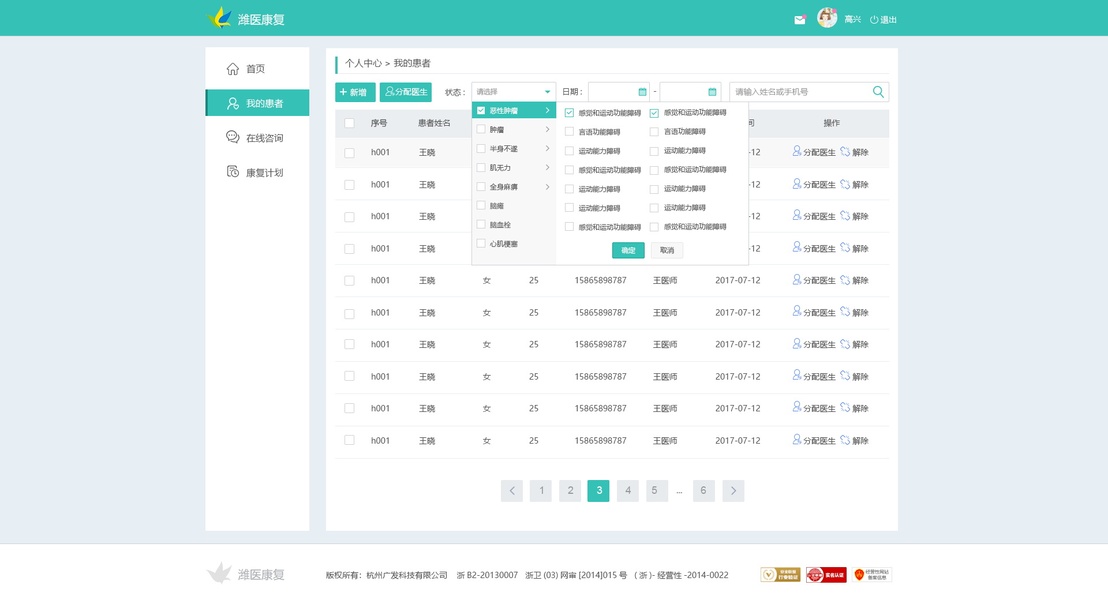
Task: Click the green 分配医生 toolbar button
Action: [406, 92]
